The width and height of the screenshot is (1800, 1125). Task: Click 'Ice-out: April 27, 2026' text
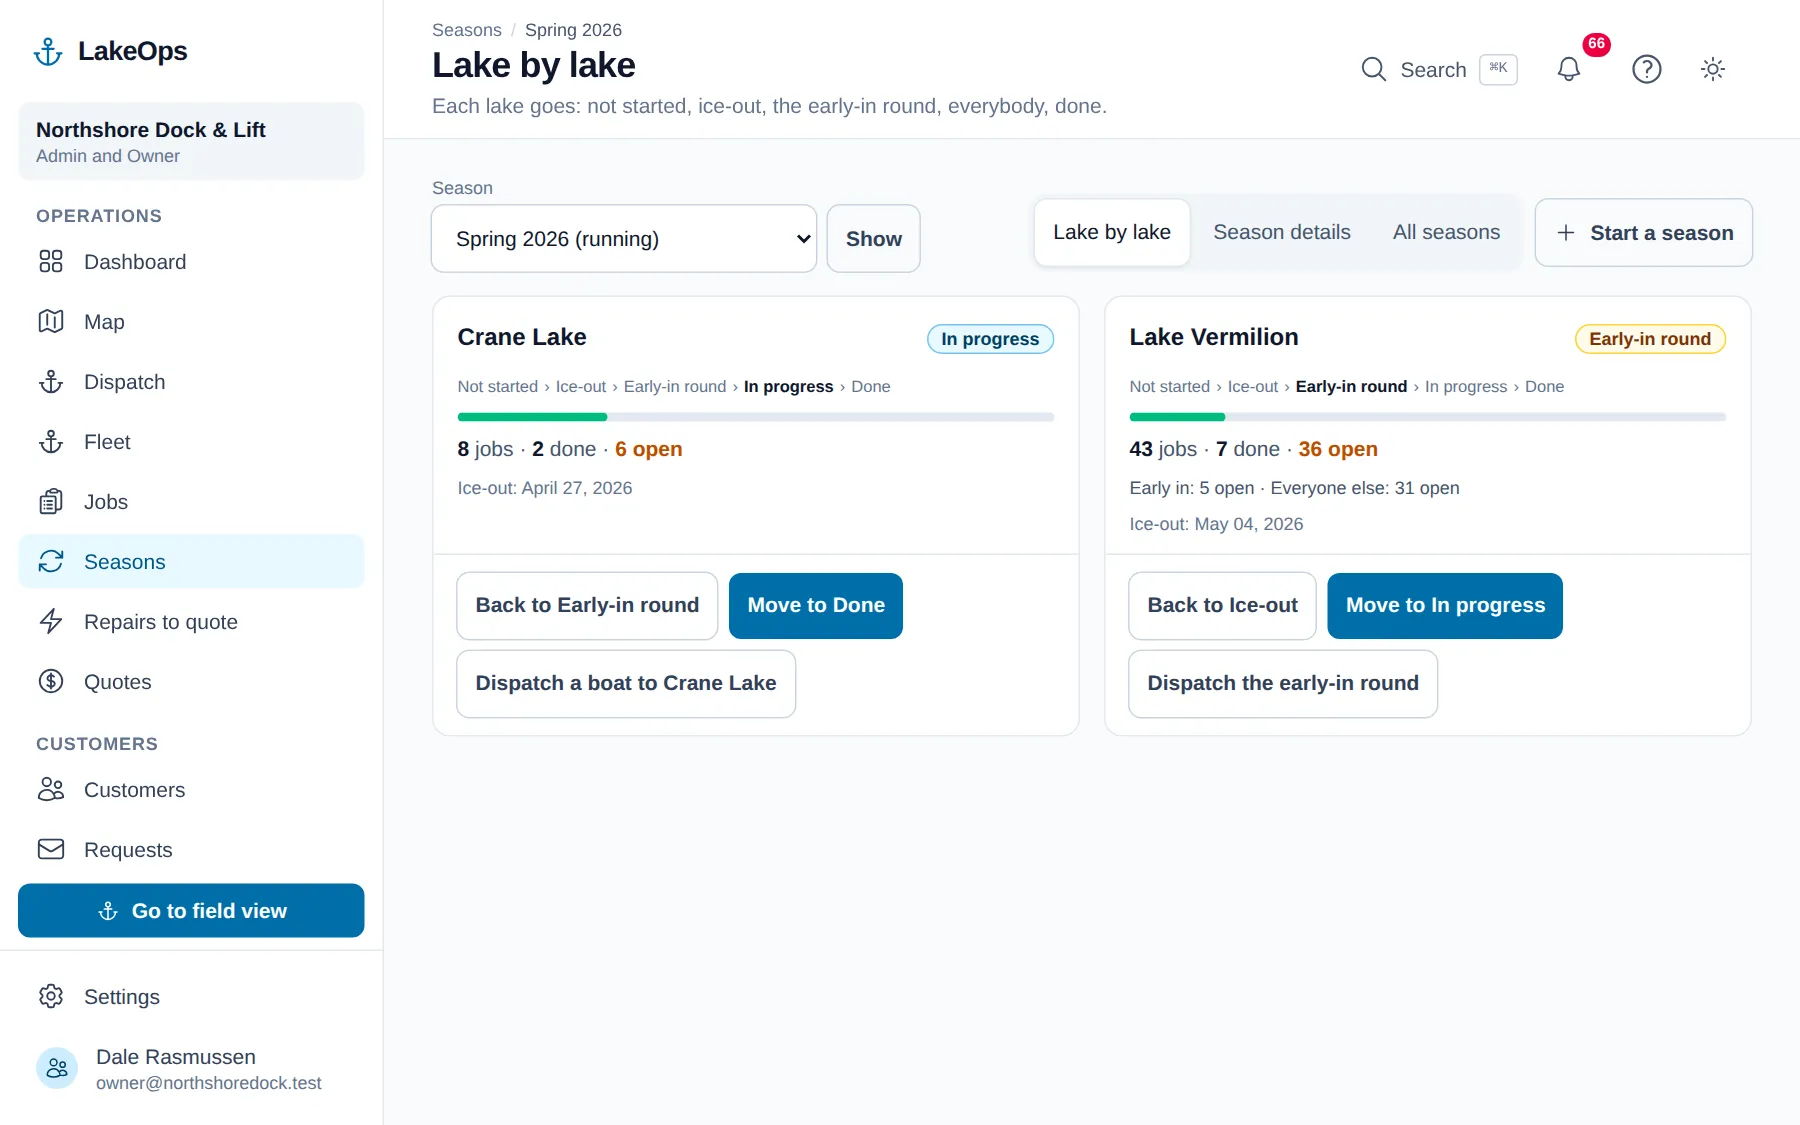[x=545, y=489]
